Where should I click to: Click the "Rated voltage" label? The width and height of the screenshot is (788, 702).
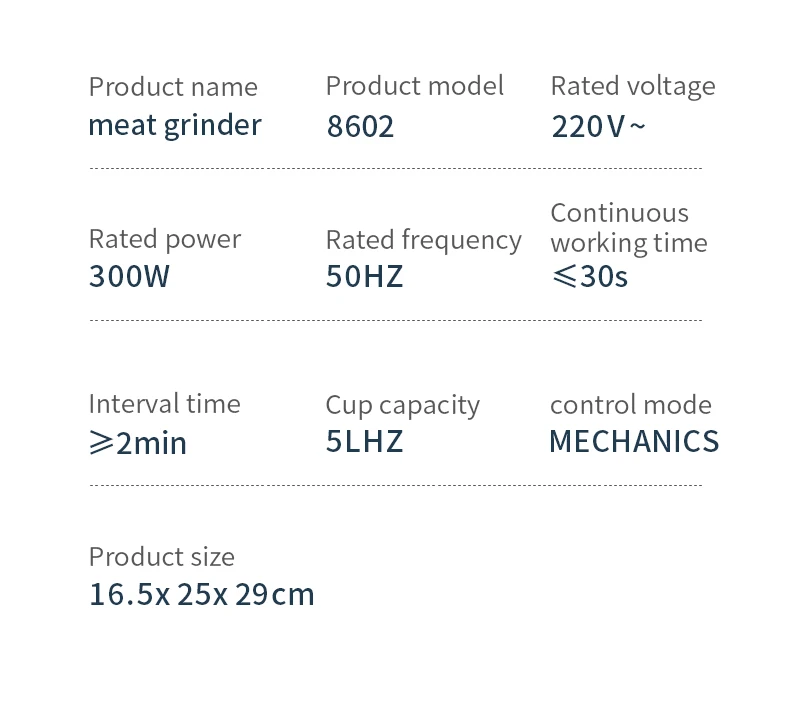[633, 86]
